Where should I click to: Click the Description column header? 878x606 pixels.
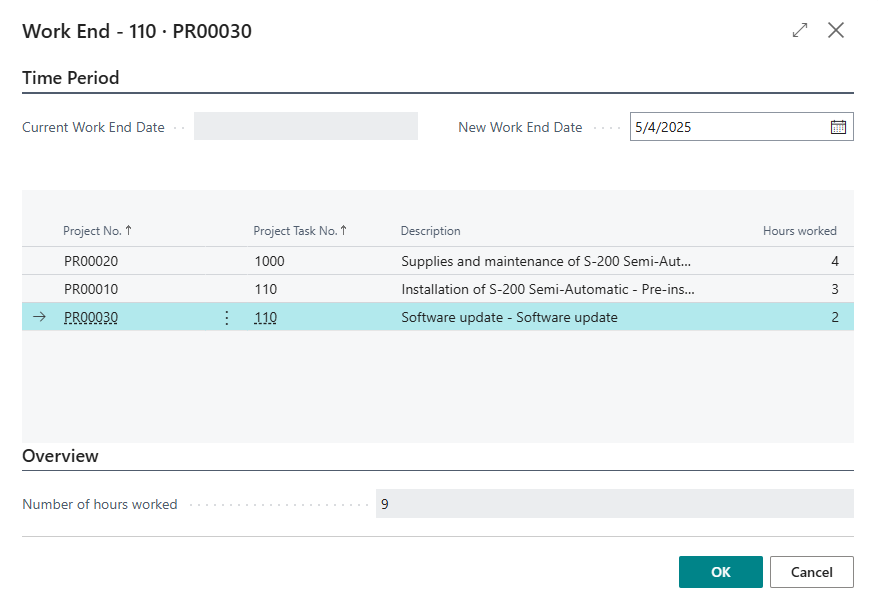430,231
